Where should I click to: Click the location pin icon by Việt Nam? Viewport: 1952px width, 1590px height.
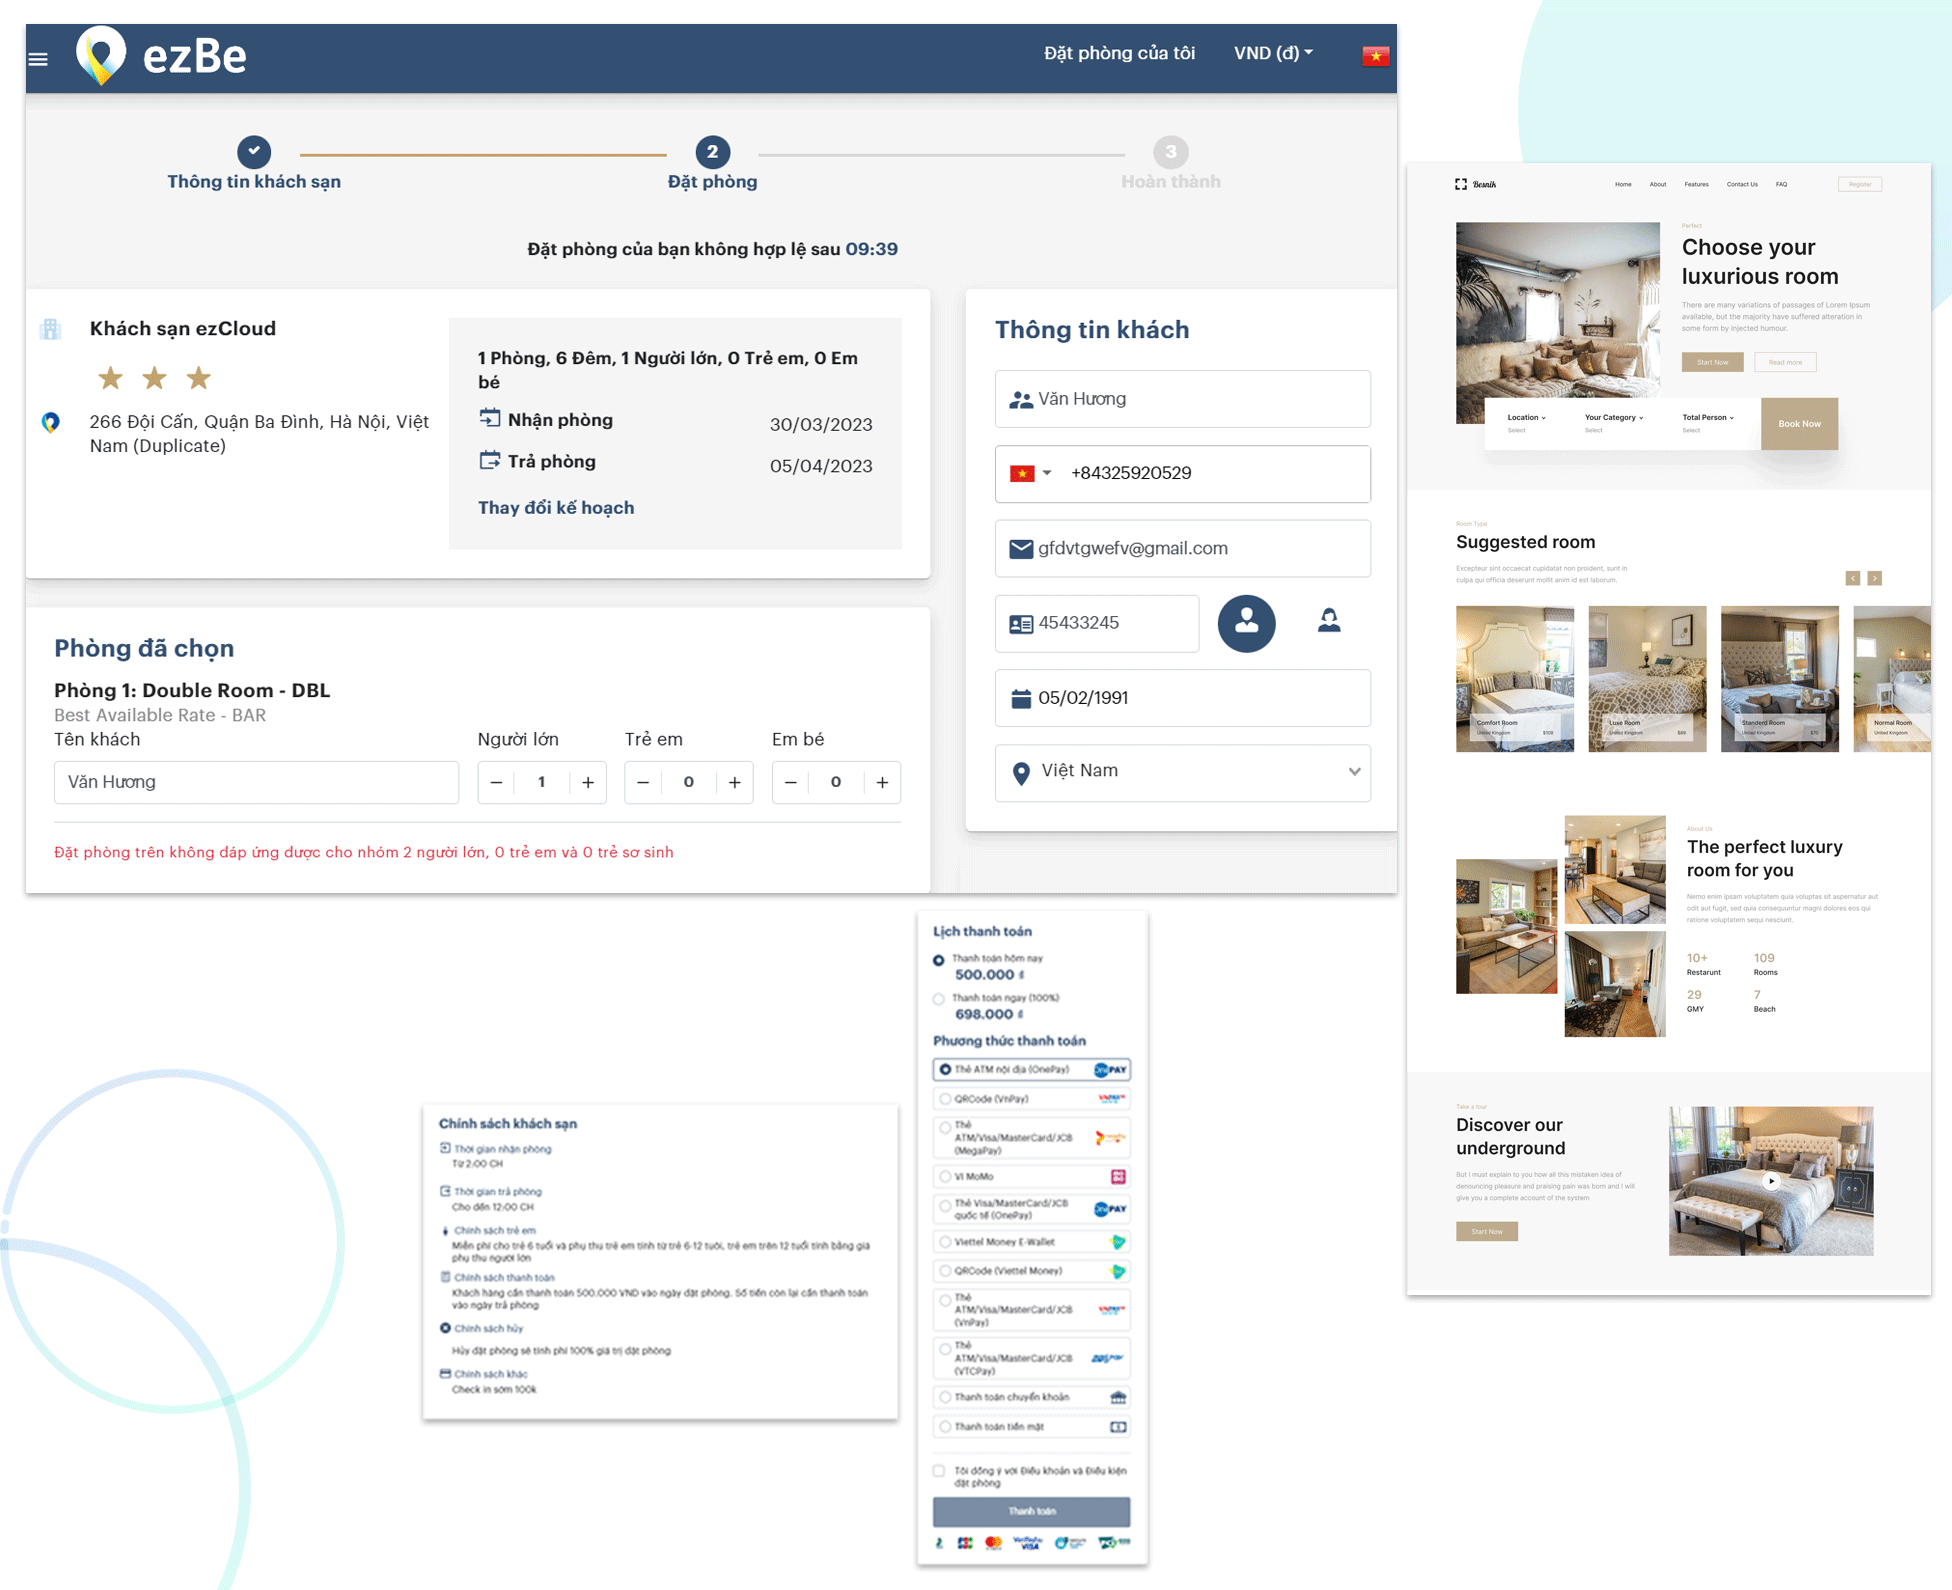point(1021,773)
